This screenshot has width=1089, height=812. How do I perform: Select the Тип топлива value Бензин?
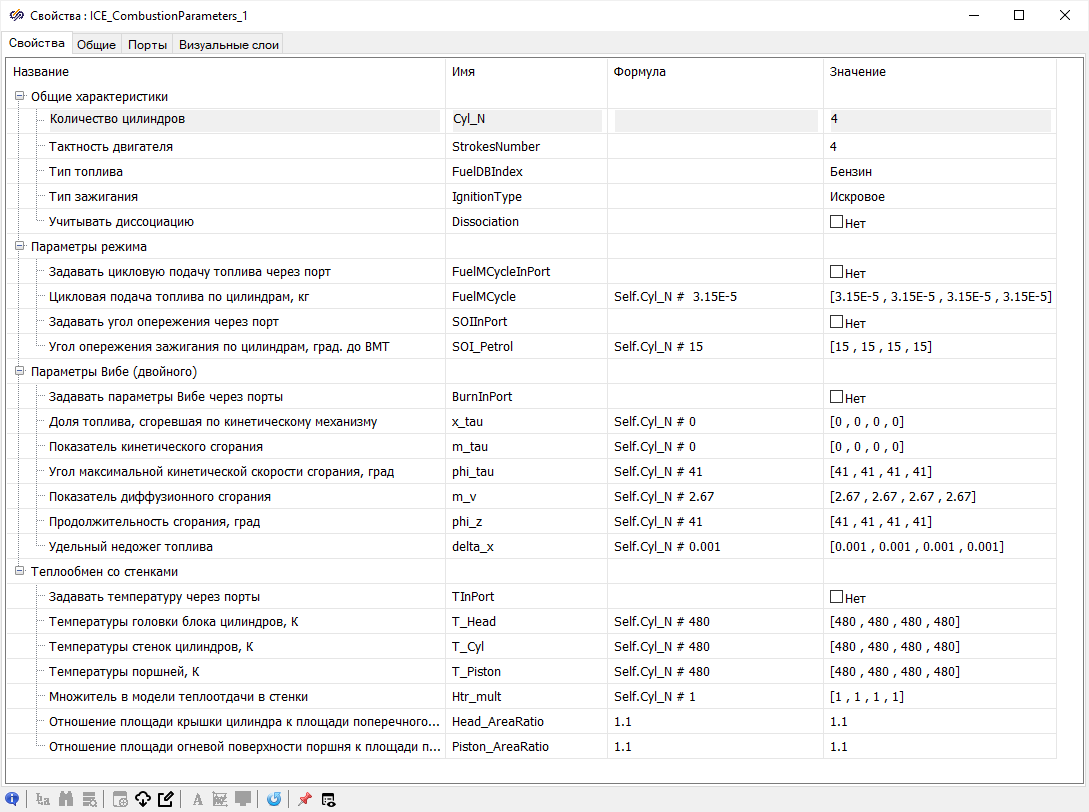click(x=851, y=172)
